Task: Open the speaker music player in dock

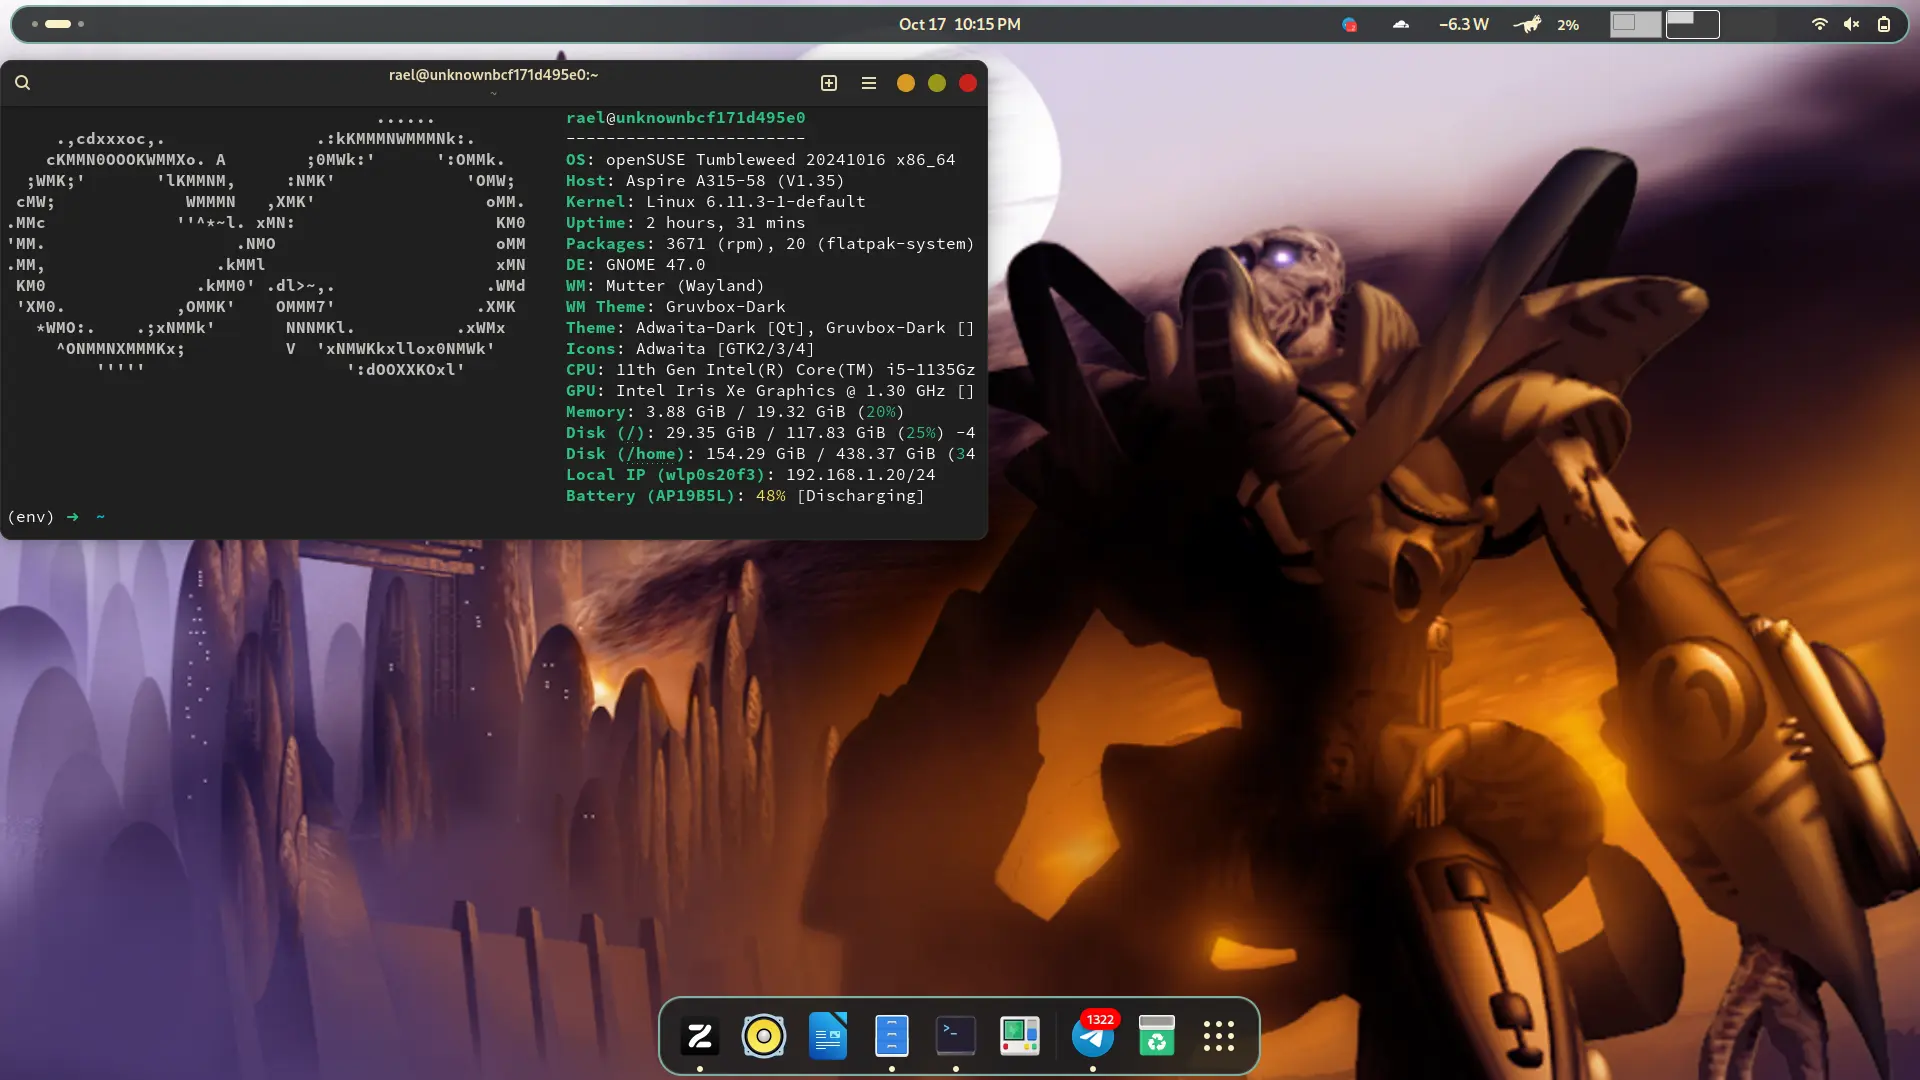Action: click(x=764, y=1036)
